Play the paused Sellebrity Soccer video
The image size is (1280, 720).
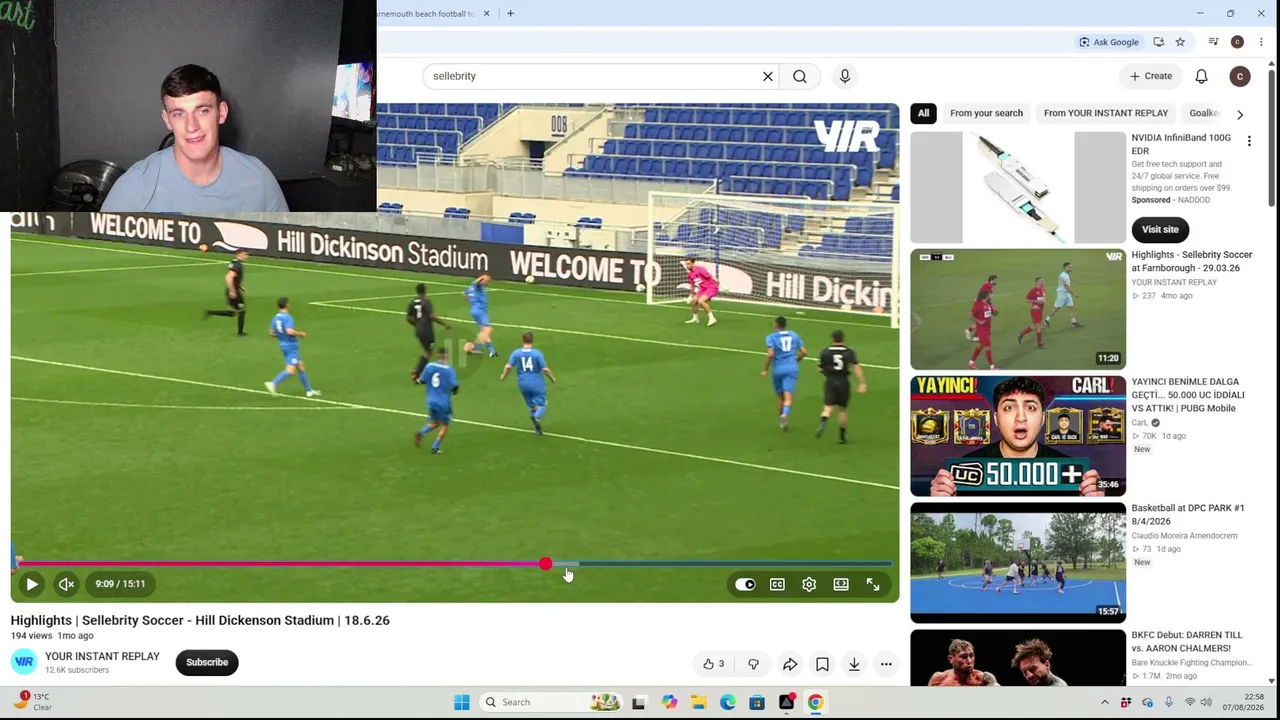[x=31, y=584]
